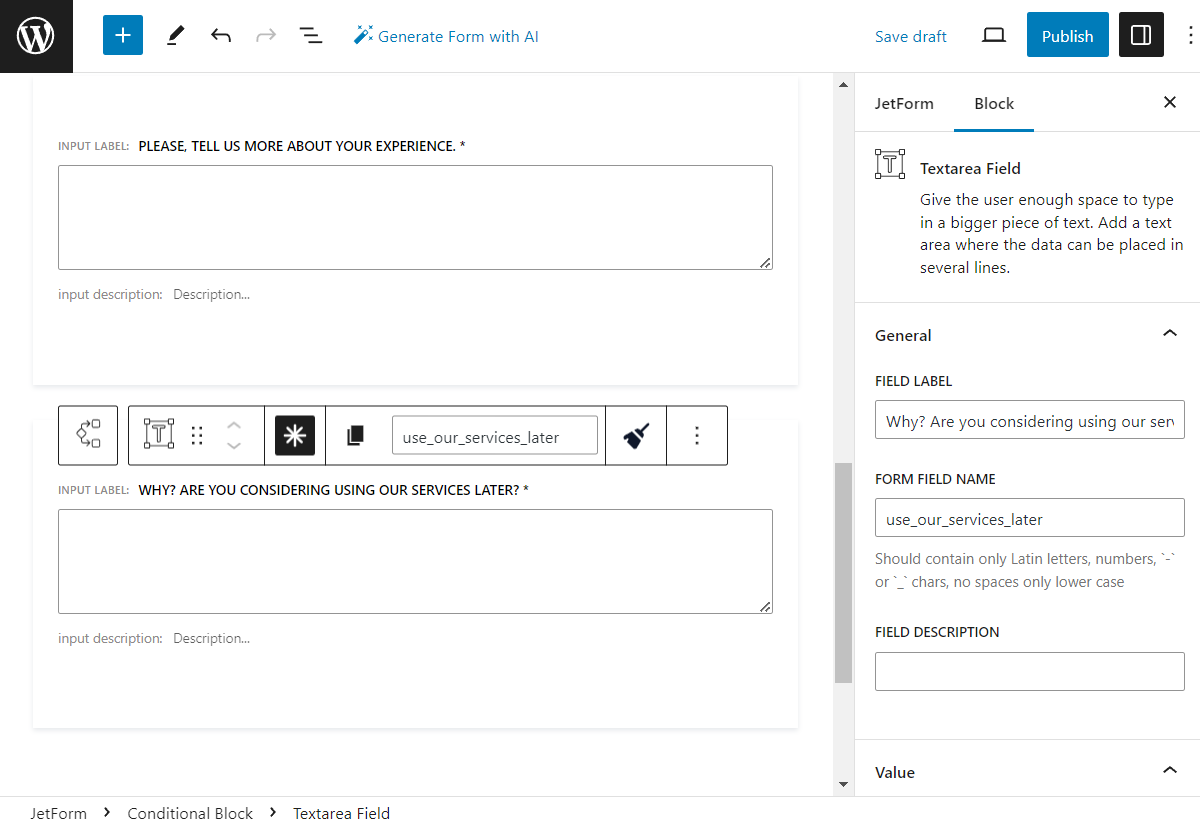Open the Generate Form with AI wand icon
The width and height of the screenshot is (1200, 824).
point(363,35)
